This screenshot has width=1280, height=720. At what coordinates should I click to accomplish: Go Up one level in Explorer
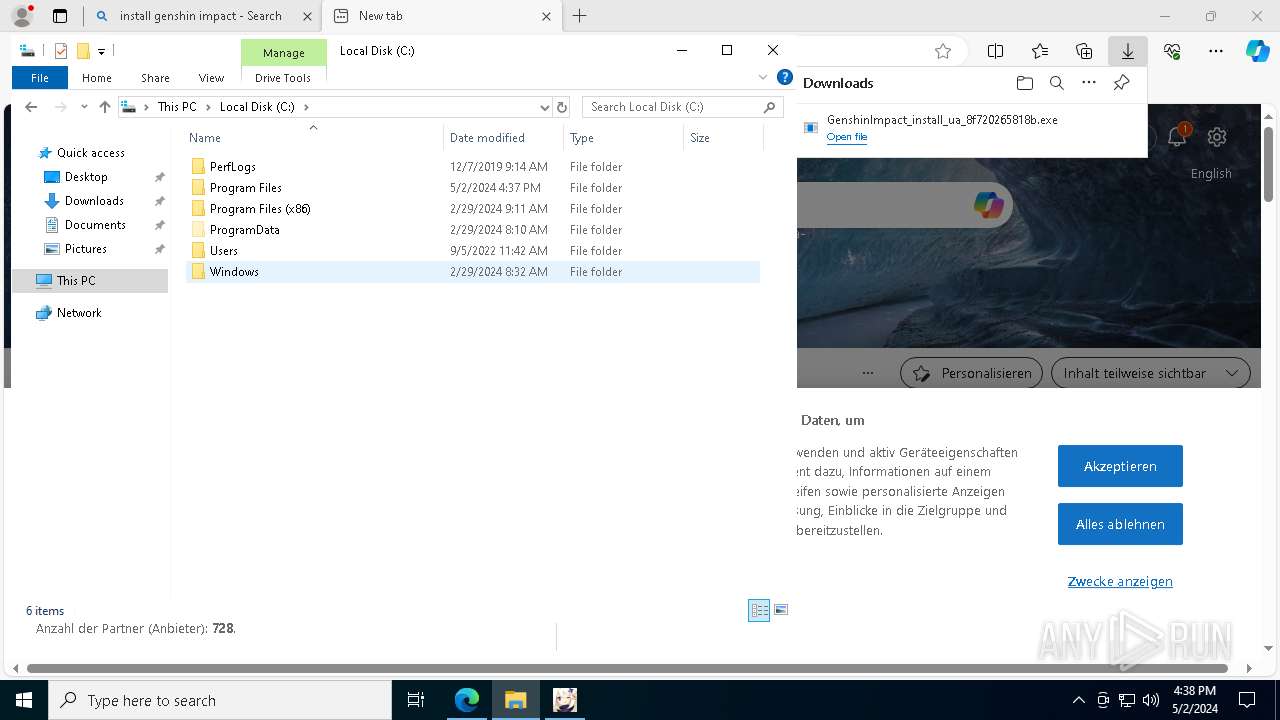pyautogui.click(x=104, y=107)
